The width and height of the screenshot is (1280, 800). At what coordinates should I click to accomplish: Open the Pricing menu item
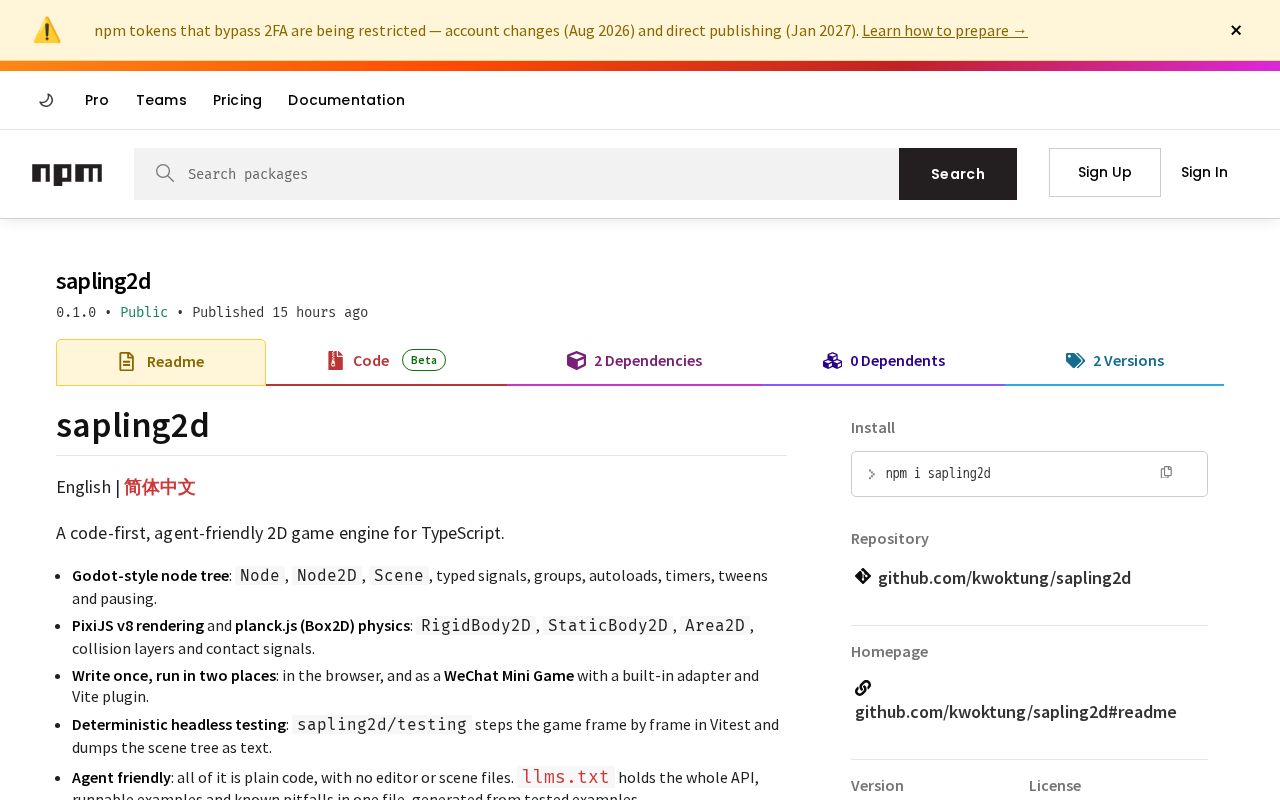237,100
